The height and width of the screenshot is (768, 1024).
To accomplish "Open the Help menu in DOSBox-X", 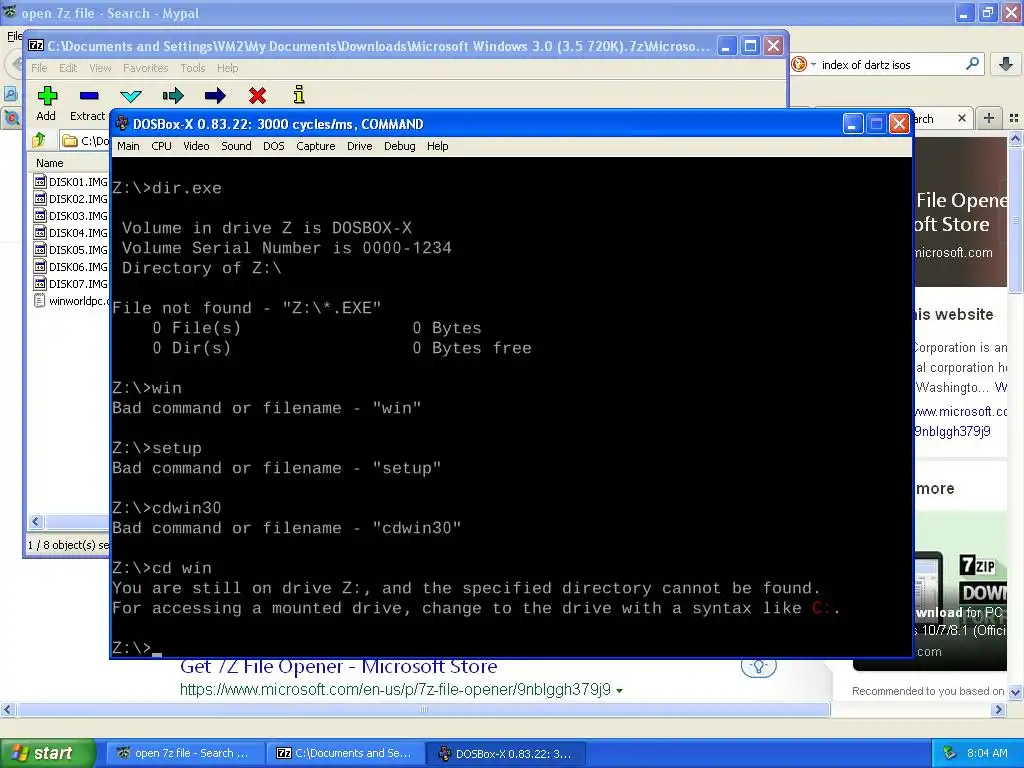I will tap(438, 146).
